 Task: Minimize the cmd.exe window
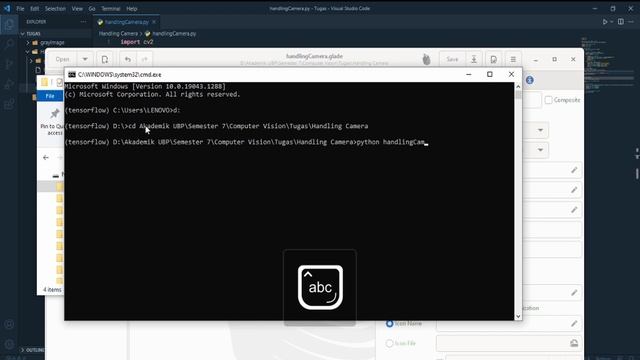click(469, 74)
